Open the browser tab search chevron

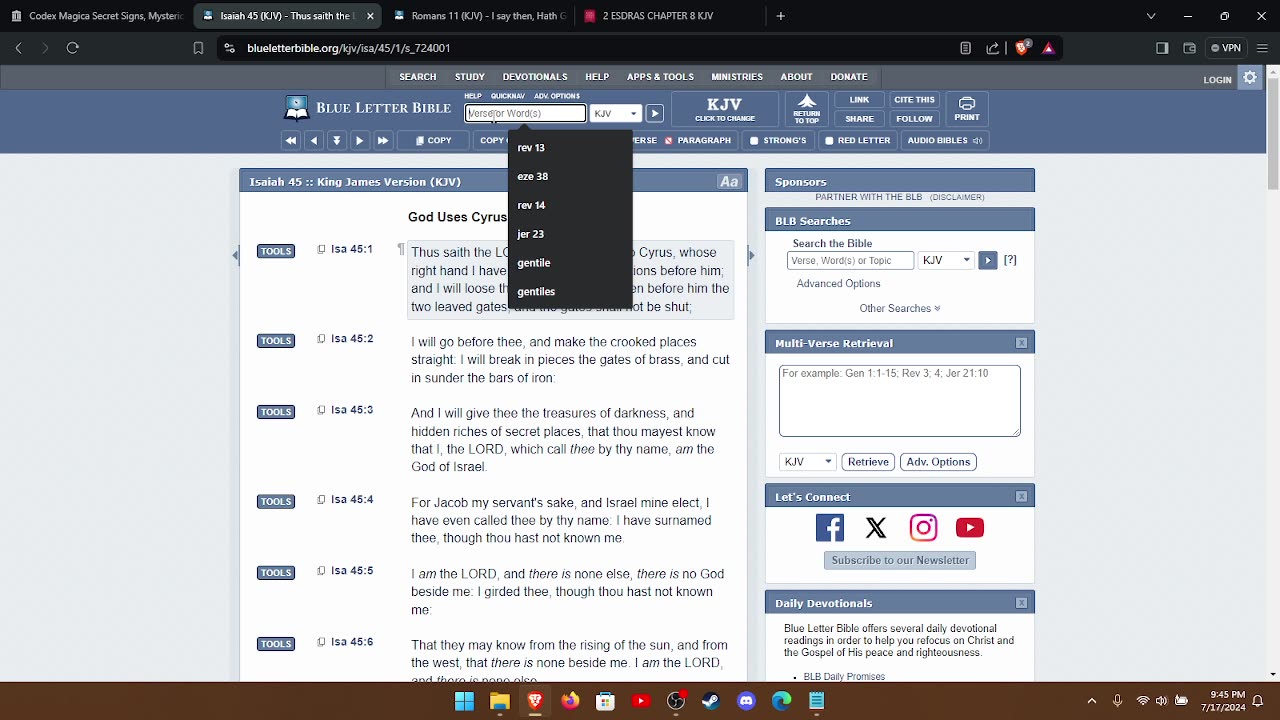1151,16
